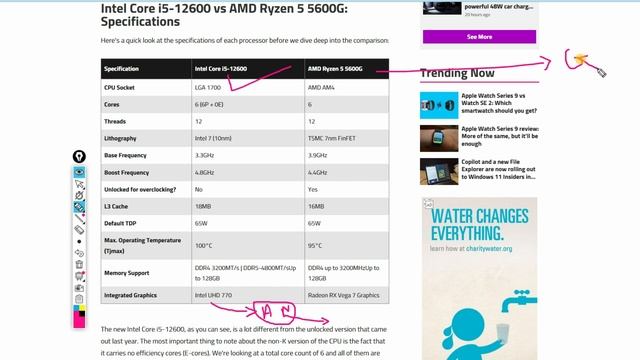Viewport: 640px width, 360px height.
Task: Take a screenshot with the camera icon
Action: coord(79,288)
